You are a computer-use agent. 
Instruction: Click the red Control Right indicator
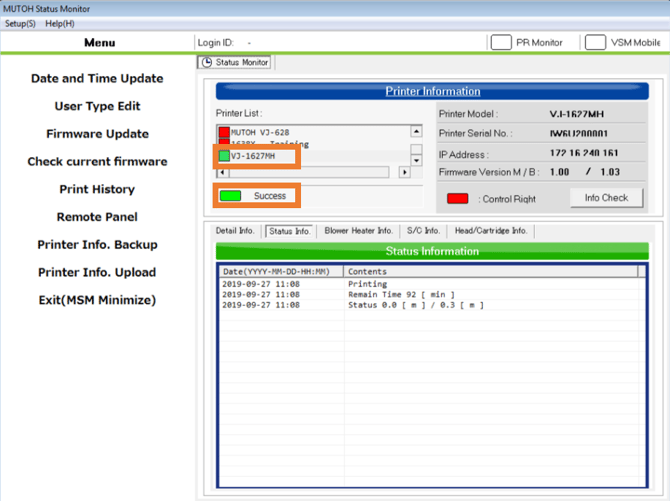click(x=458, y=199)
